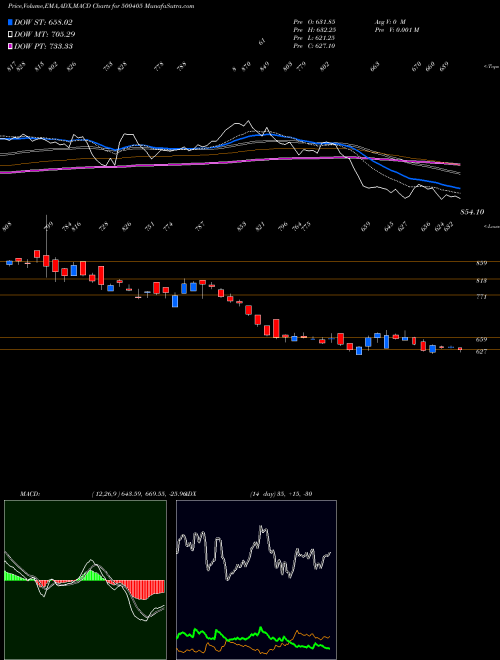The width and height of the screenshot is (500, 660).
Task: Click the 818 price level label
Action: coord(481,280)
